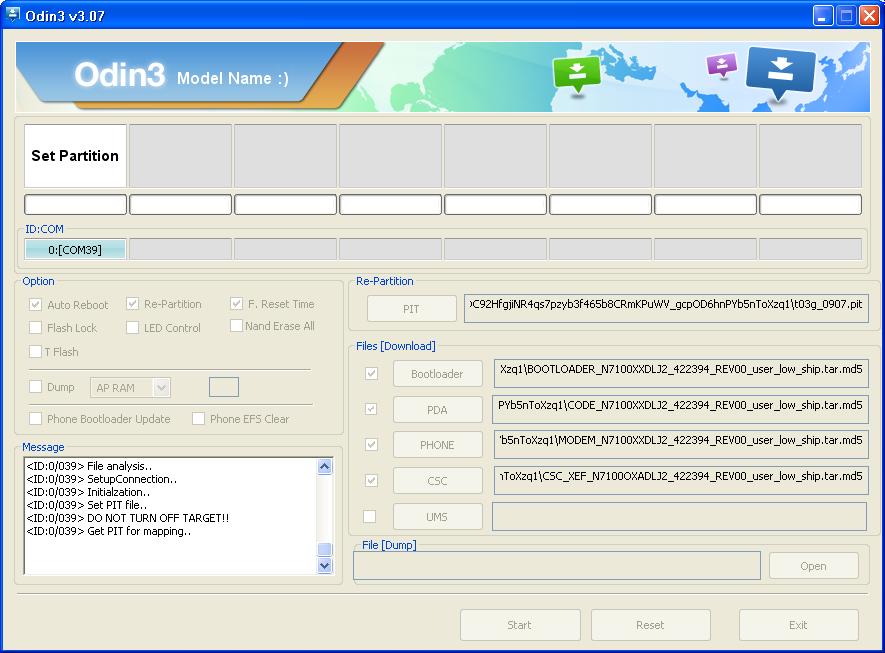Screen dimensions: 885x653
Task: Click the 0:[COM39] port slot
Action: (75, 249)
